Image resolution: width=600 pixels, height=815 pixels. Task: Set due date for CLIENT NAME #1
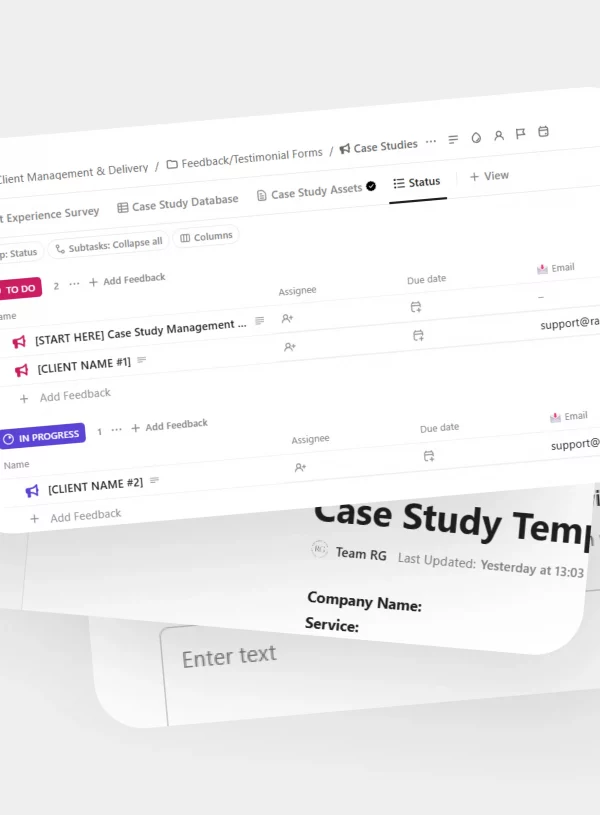pyautogui.click(x=418, y=336)
